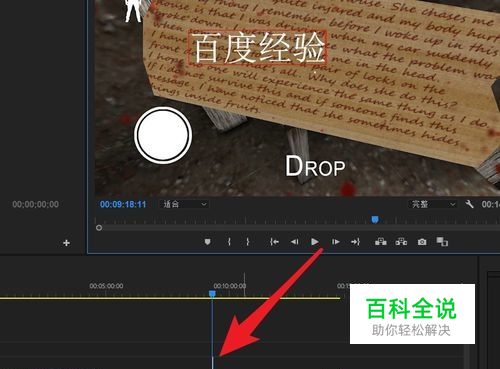This screenshot has height=369, width=500.
Task: Open the Comparison View button
Action: pos(442,242)
